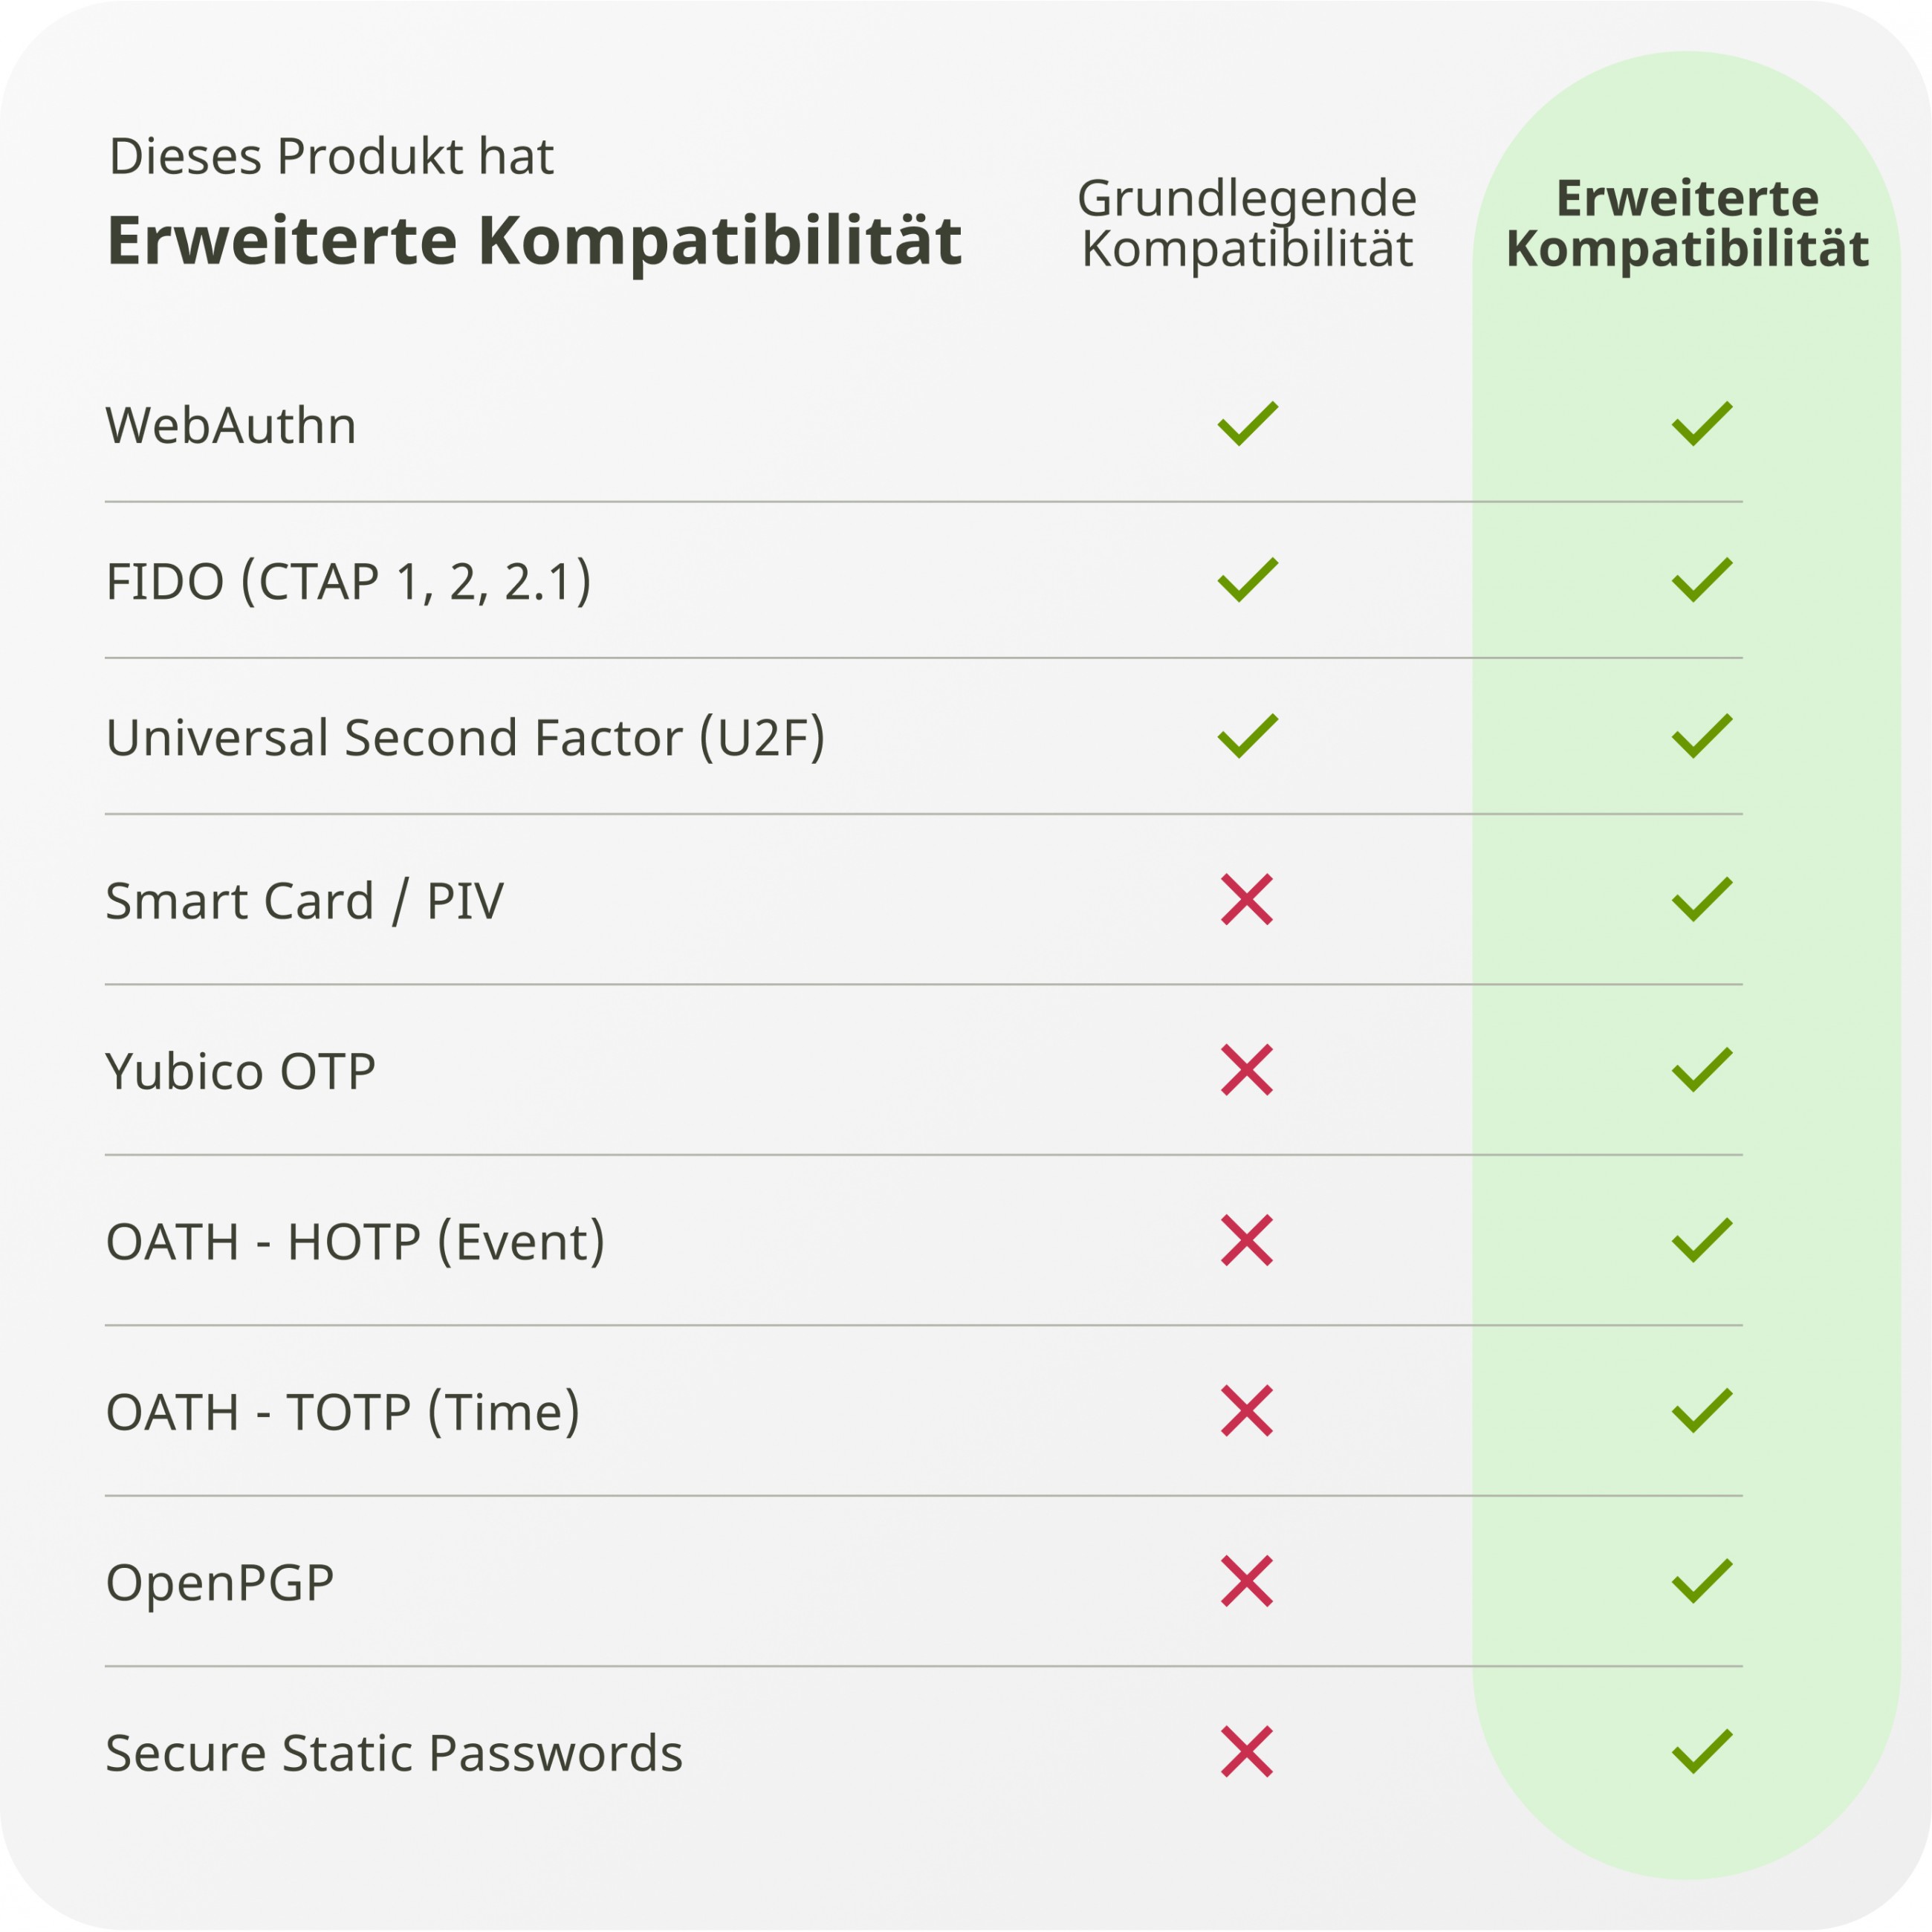The width and height of the screenshot is (1932, 1932).
Task: Click the red X for OpenPGP
Action: (1247, 1581)
